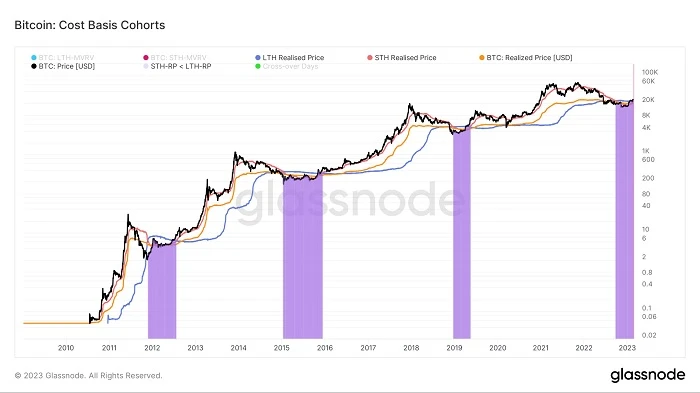Click the glassnode logo at bottom right

[x=647, y=375]
